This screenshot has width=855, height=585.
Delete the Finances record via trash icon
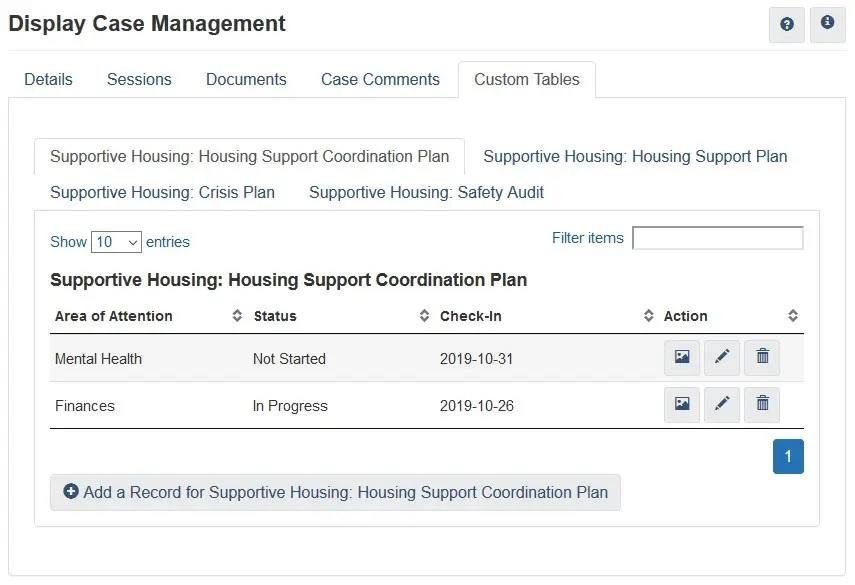(x=762, y=404)
